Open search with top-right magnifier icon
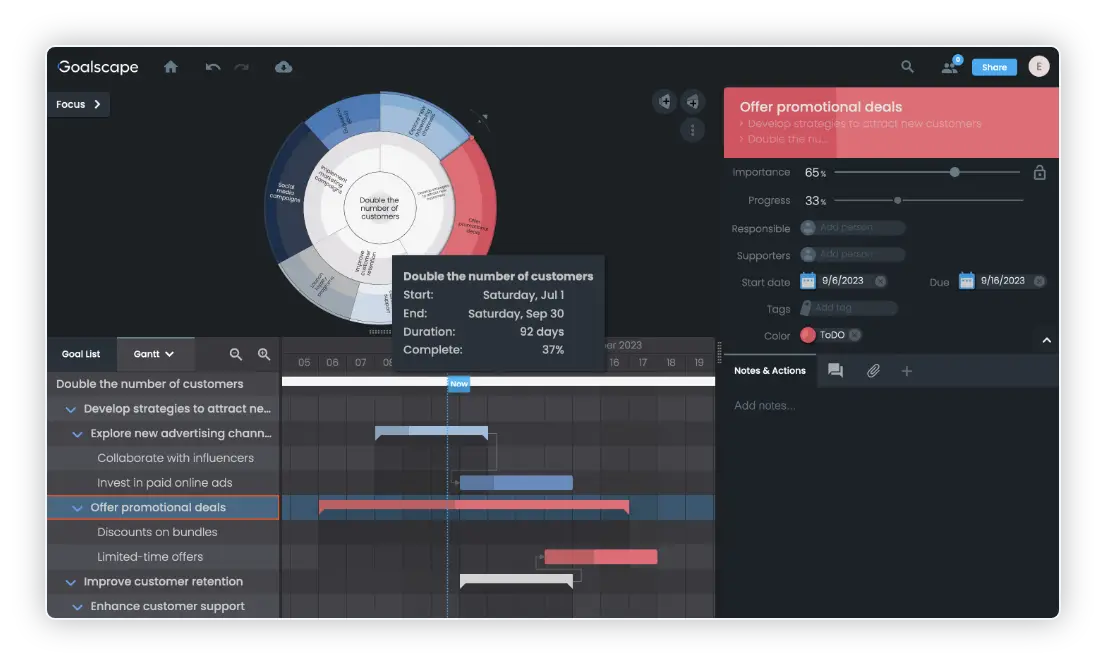 [x=907, y=67]
